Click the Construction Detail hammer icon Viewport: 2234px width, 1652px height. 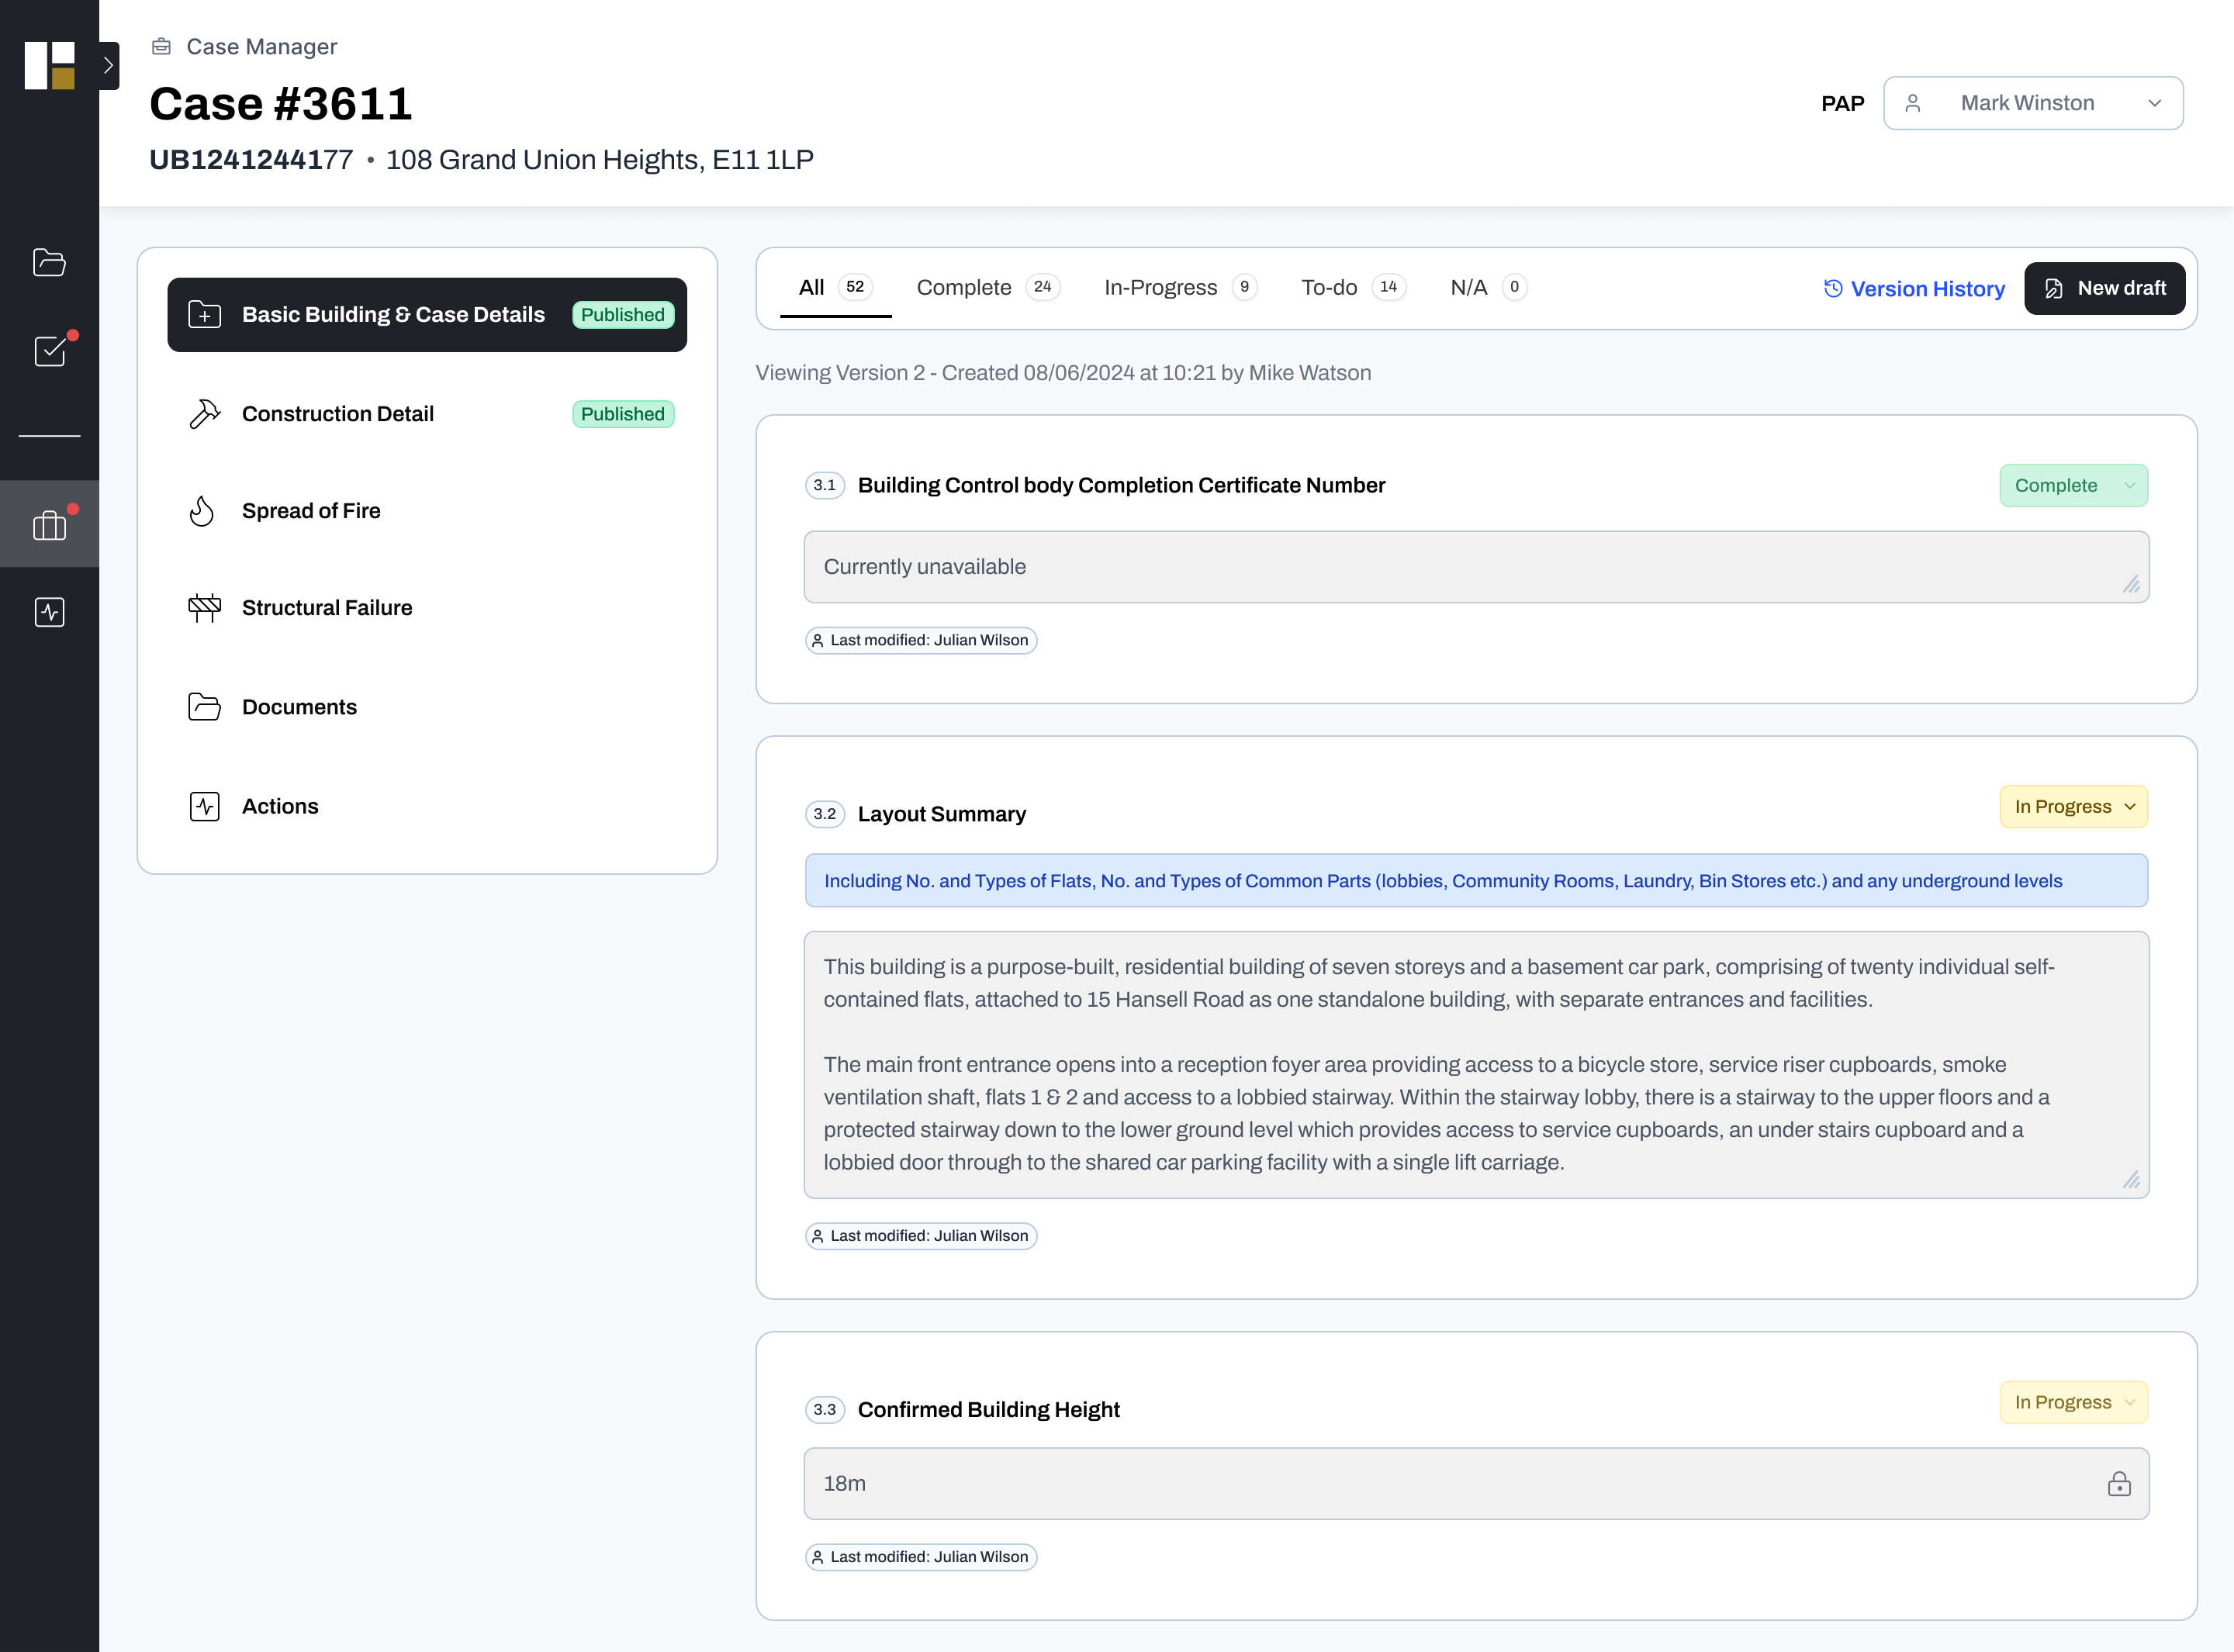(x=204, y=414)
